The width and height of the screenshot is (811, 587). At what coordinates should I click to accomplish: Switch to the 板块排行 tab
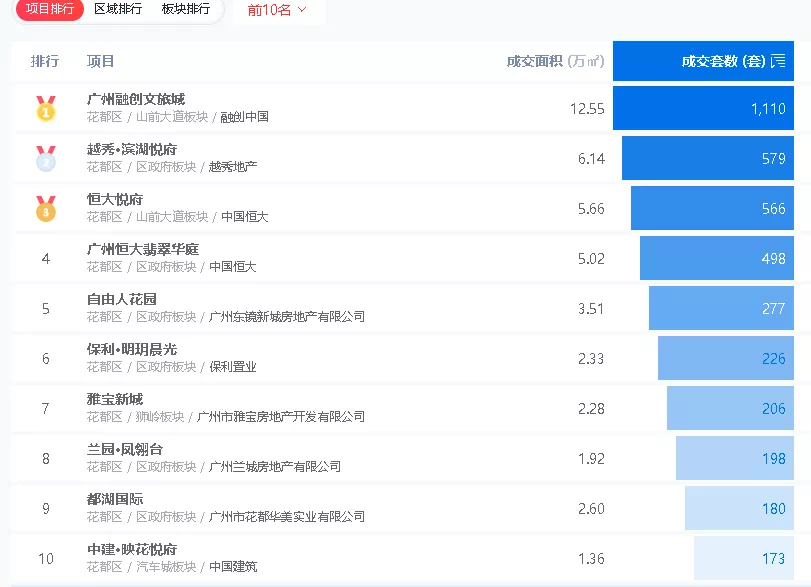click(x=185, y=9)
